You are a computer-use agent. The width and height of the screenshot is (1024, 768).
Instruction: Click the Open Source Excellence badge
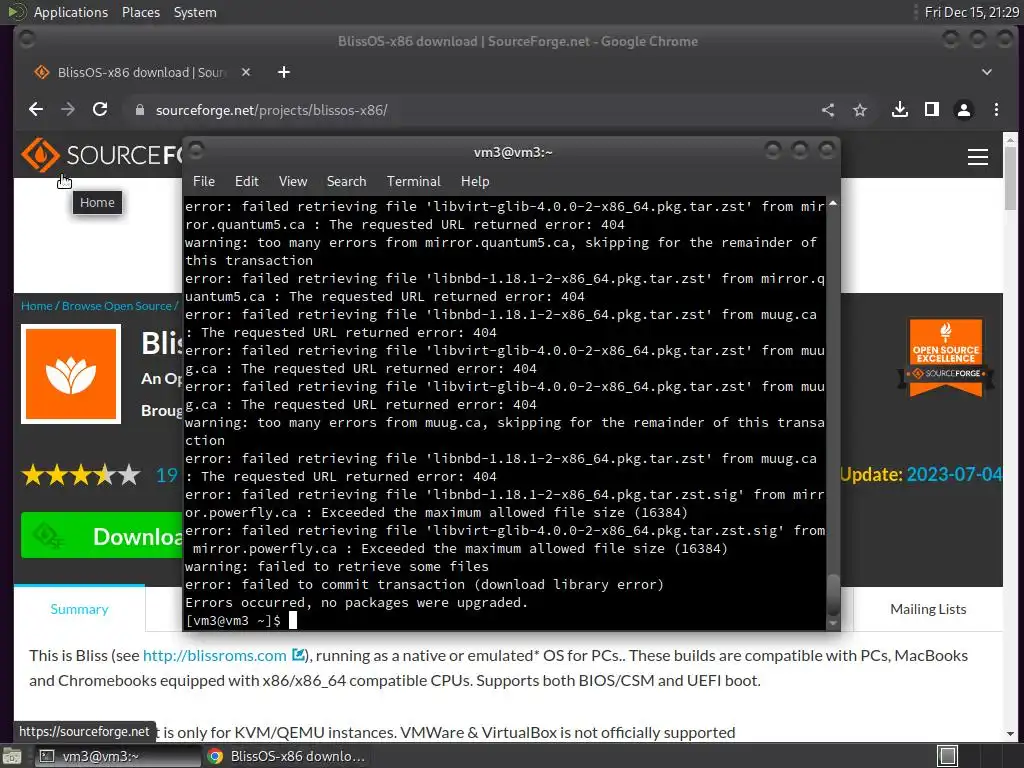point(946,358)
